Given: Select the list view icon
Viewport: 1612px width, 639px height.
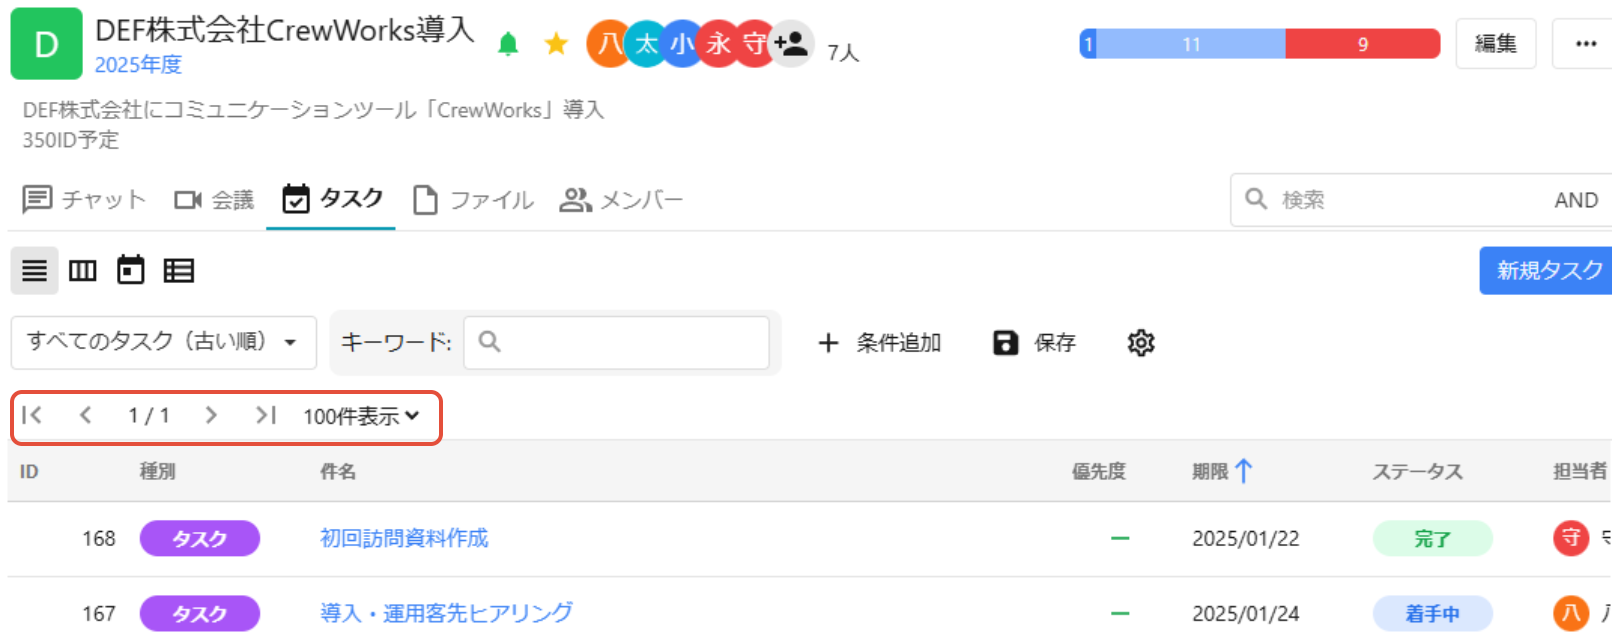Looking at the screenshot, I should point(35,271).
